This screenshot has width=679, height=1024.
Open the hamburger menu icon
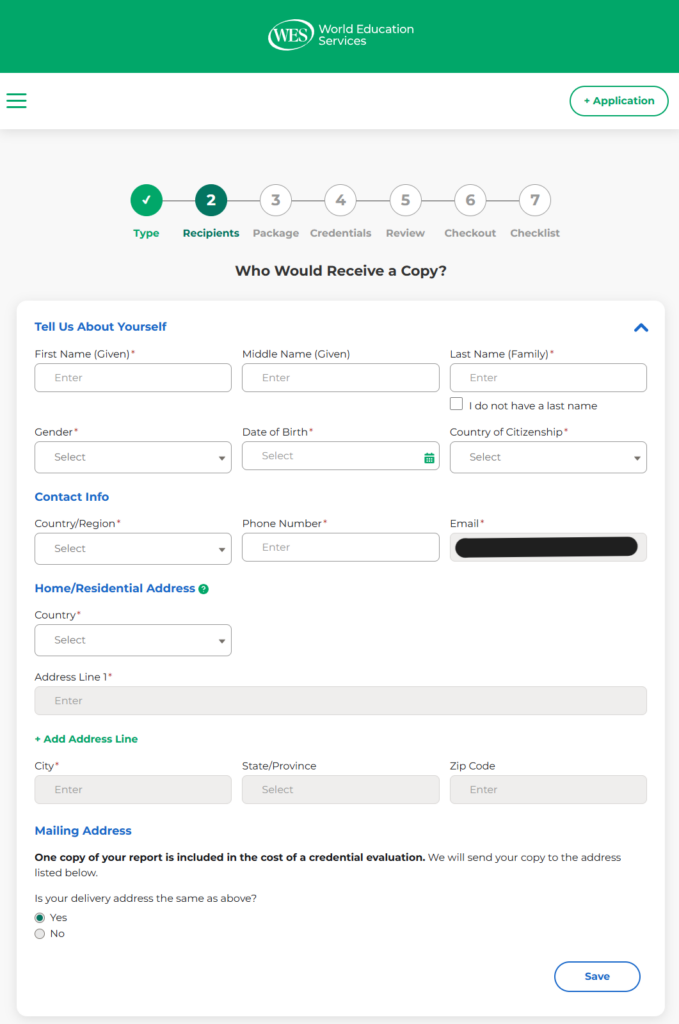(x=16, y=100)
